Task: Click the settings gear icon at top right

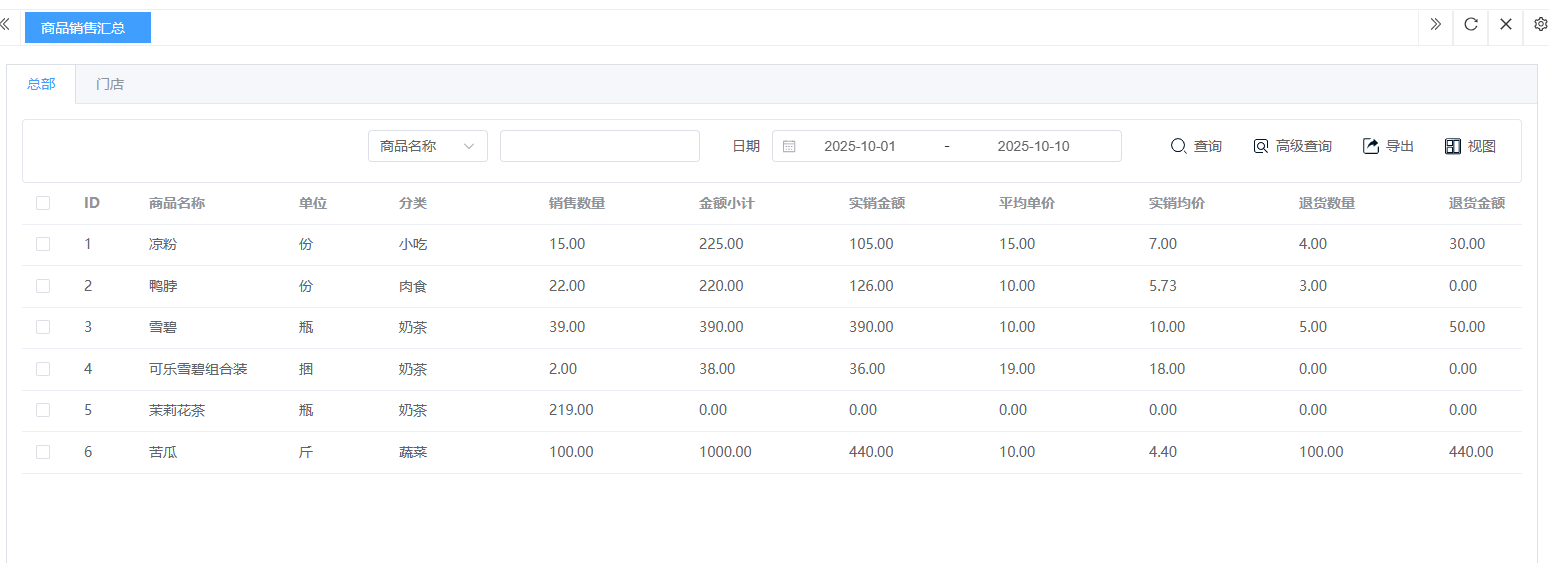Action: click(1540, 25)
